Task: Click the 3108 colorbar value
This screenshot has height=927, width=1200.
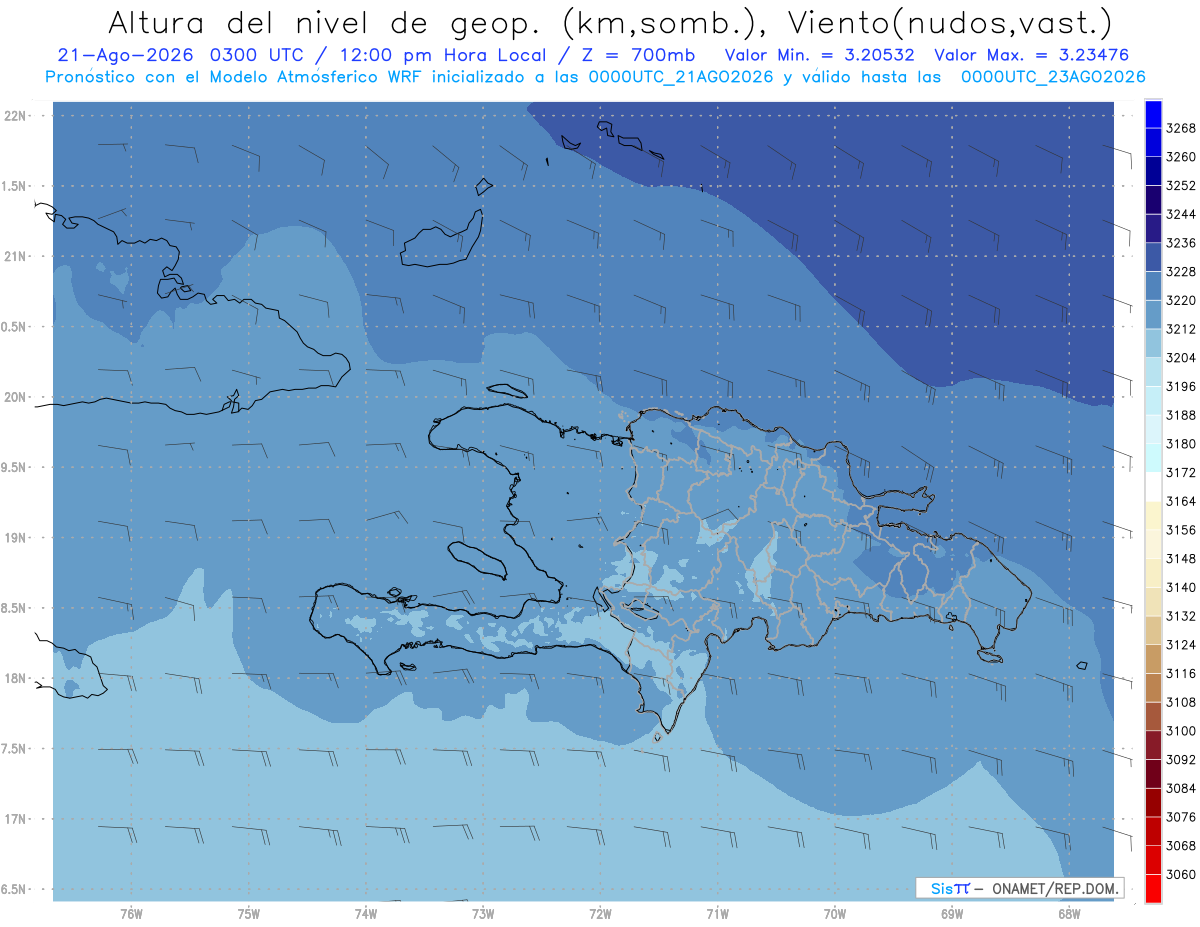Action: pyautogui.click(x=1181, y=702)
